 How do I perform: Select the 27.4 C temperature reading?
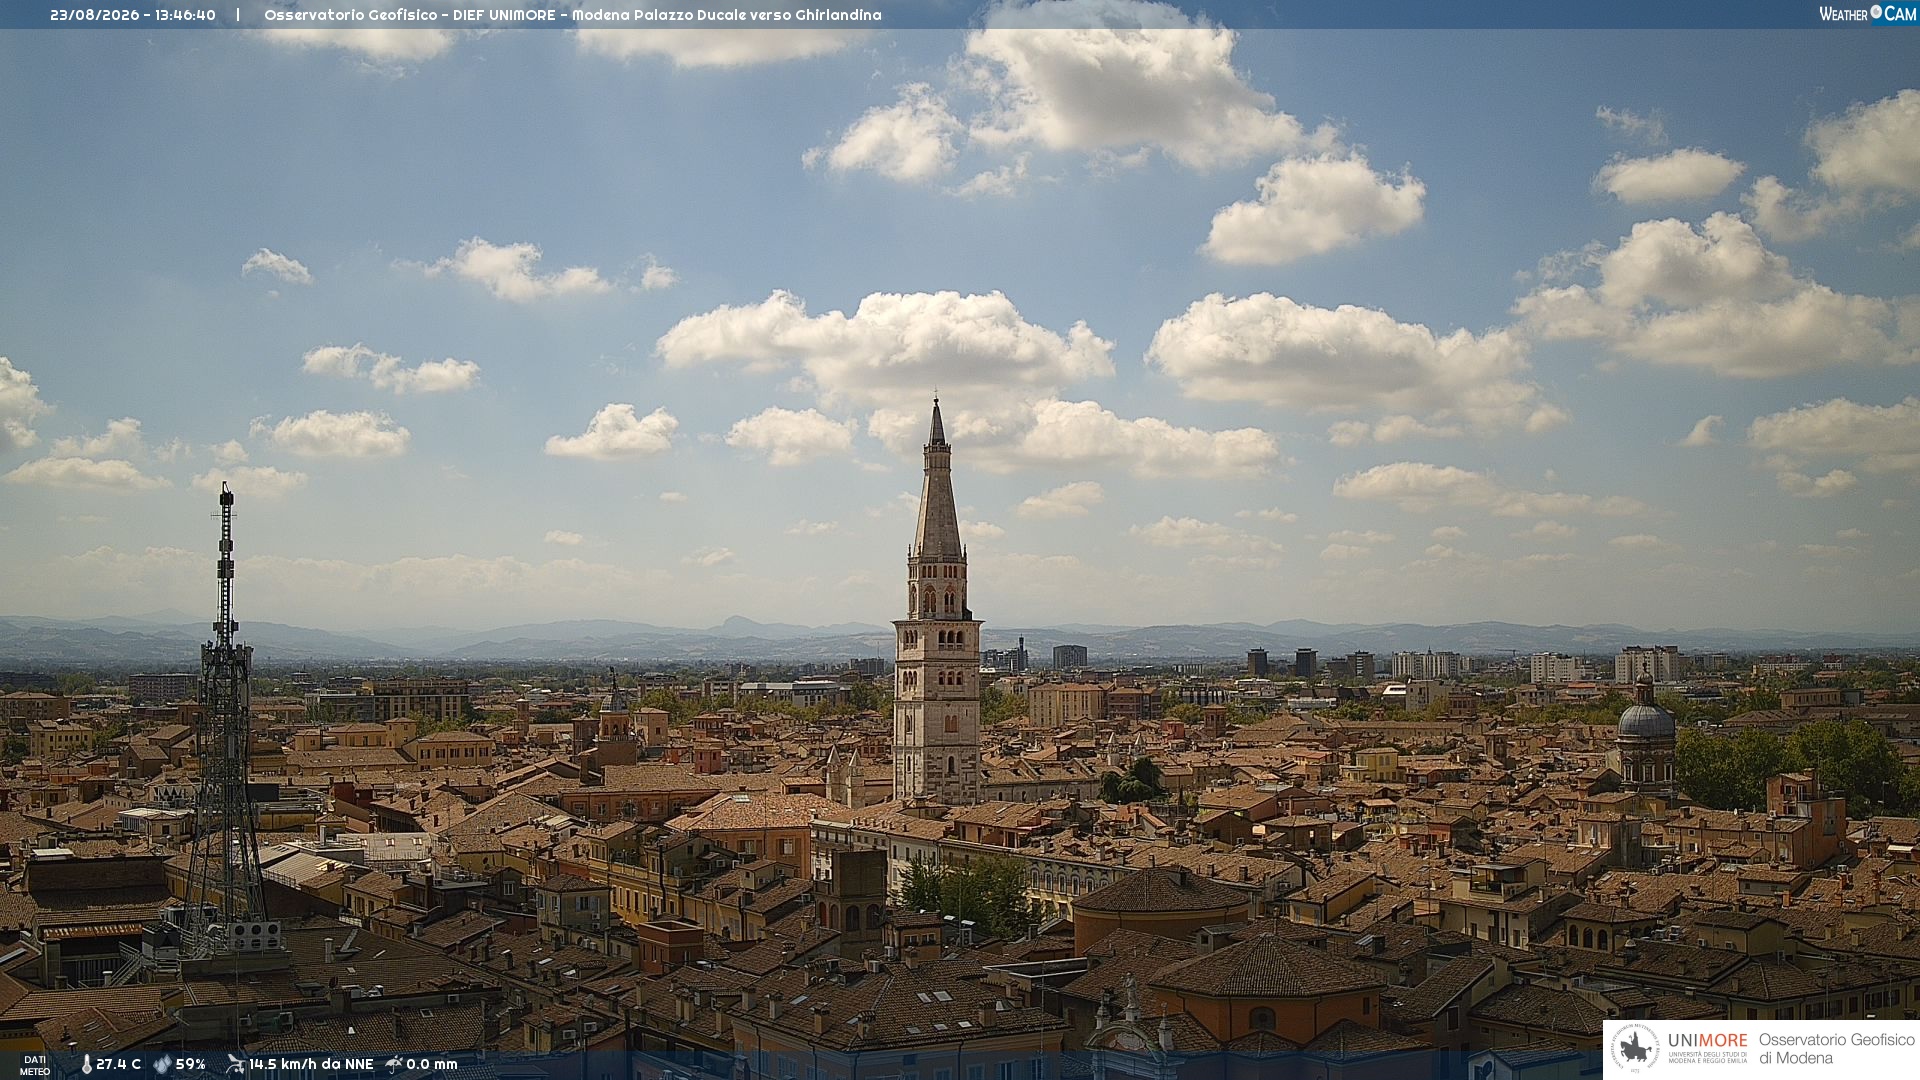pyautogui.click(x=118, y=1064)
